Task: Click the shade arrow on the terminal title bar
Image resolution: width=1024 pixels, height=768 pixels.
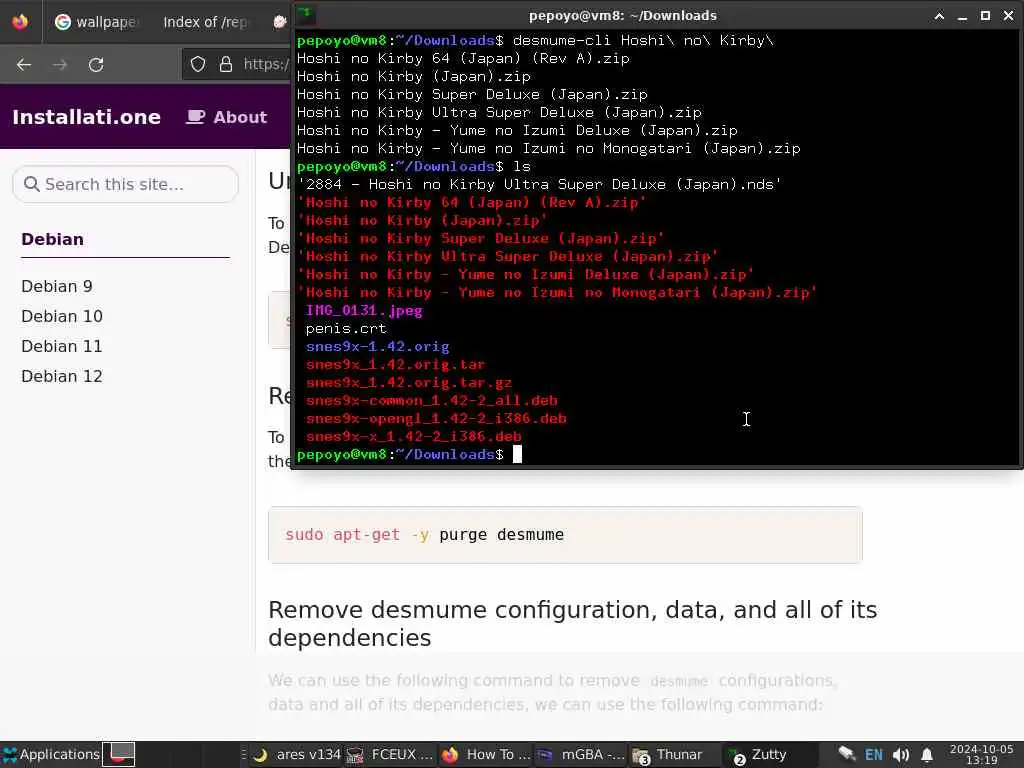Action: pyautogui.click(x=939, y=16)
